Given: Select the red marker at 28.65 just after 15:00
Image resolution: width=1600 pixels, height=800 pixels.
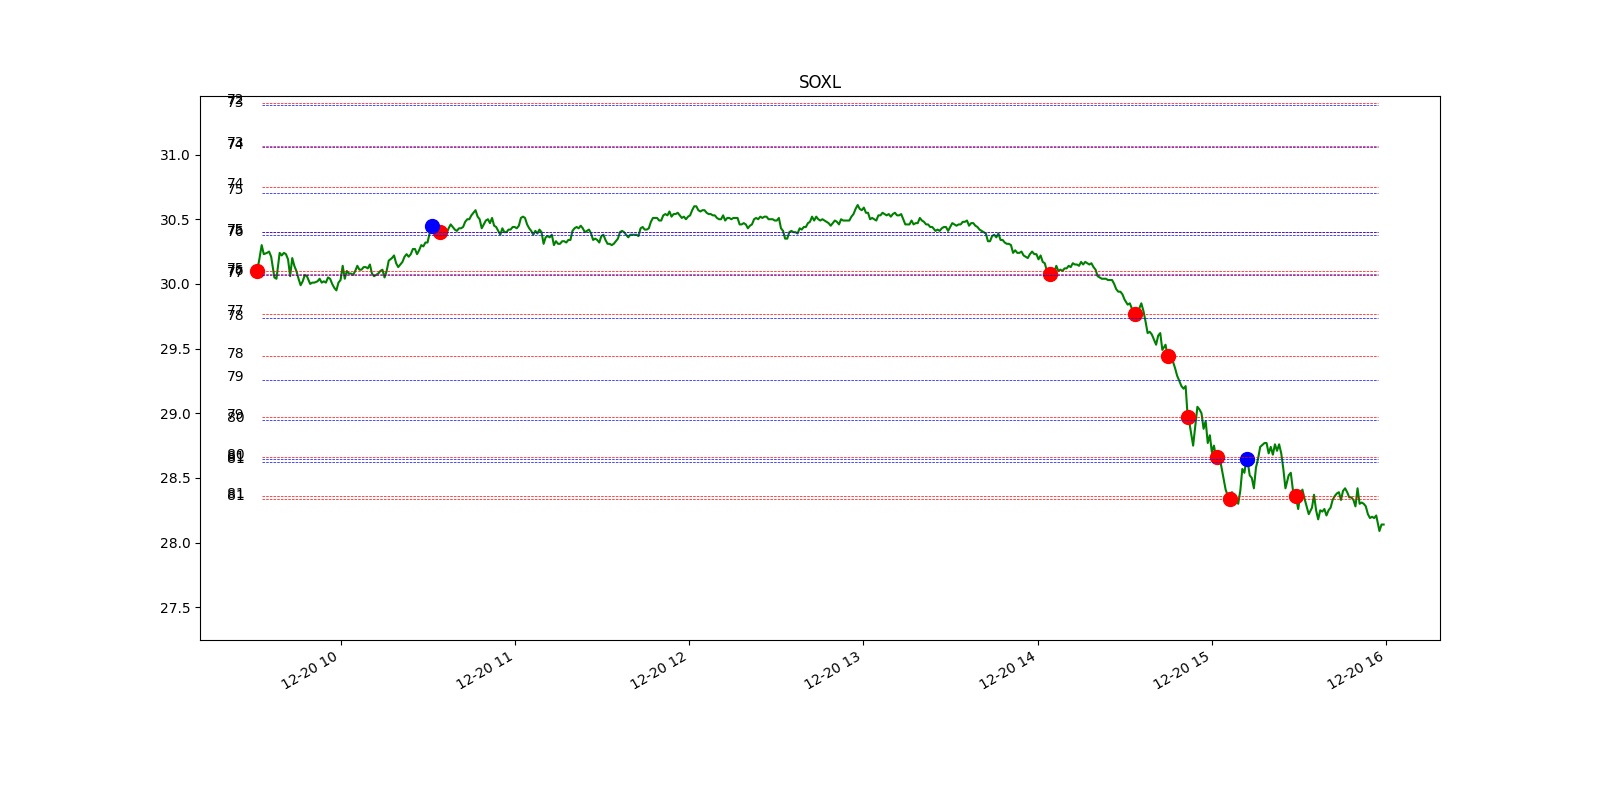Looking at the screenshot, I should click(x=1217, y=457).
